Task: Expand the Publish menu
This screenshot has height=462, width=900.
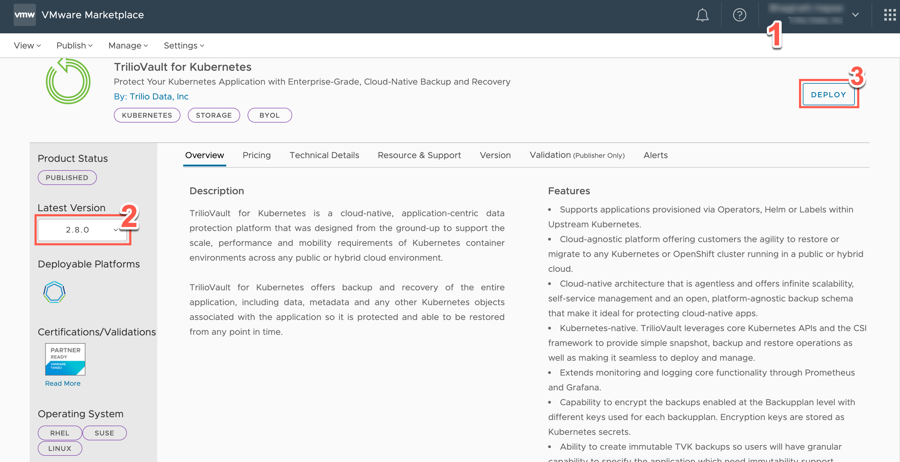Action: click(x=74, y=46)
